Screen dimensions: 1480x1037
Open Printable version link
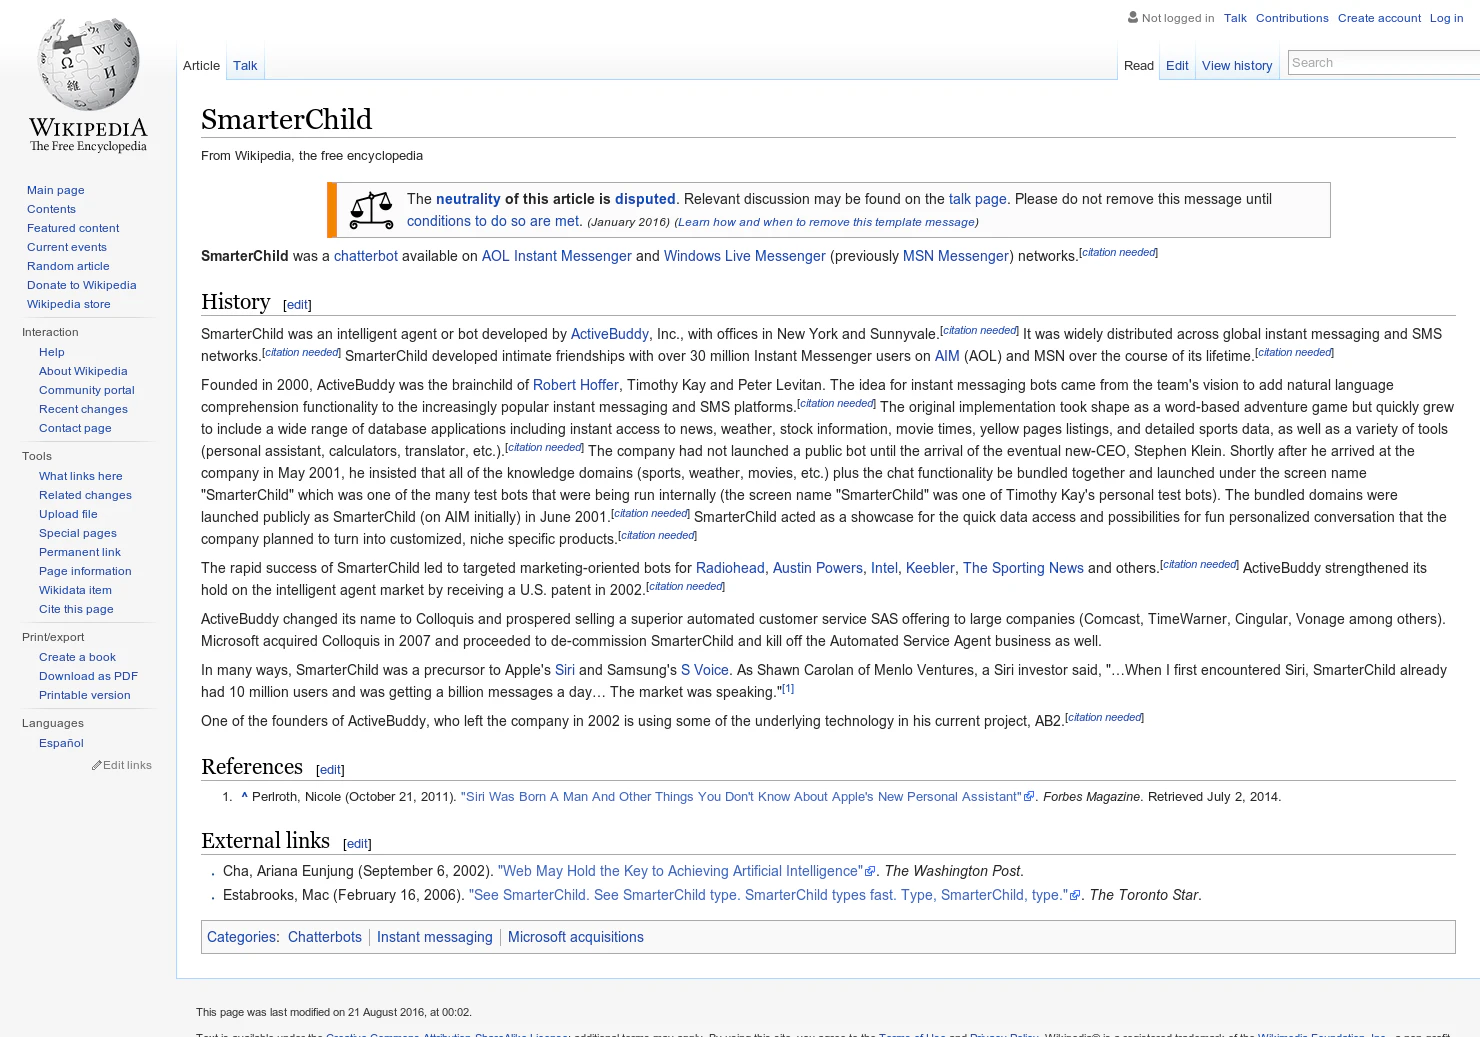point(85,695)
